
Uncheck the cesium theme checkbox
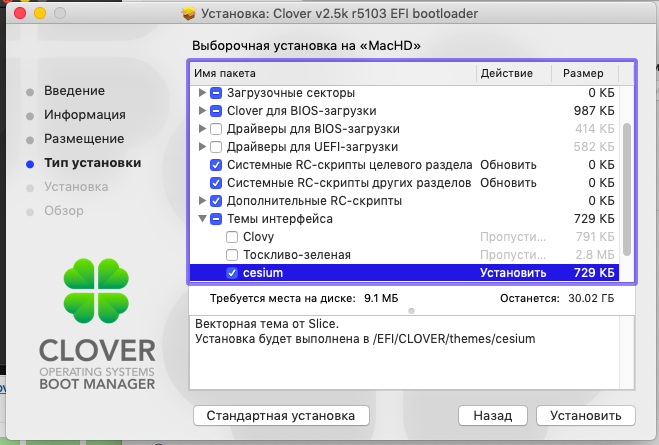coord(232,273)
